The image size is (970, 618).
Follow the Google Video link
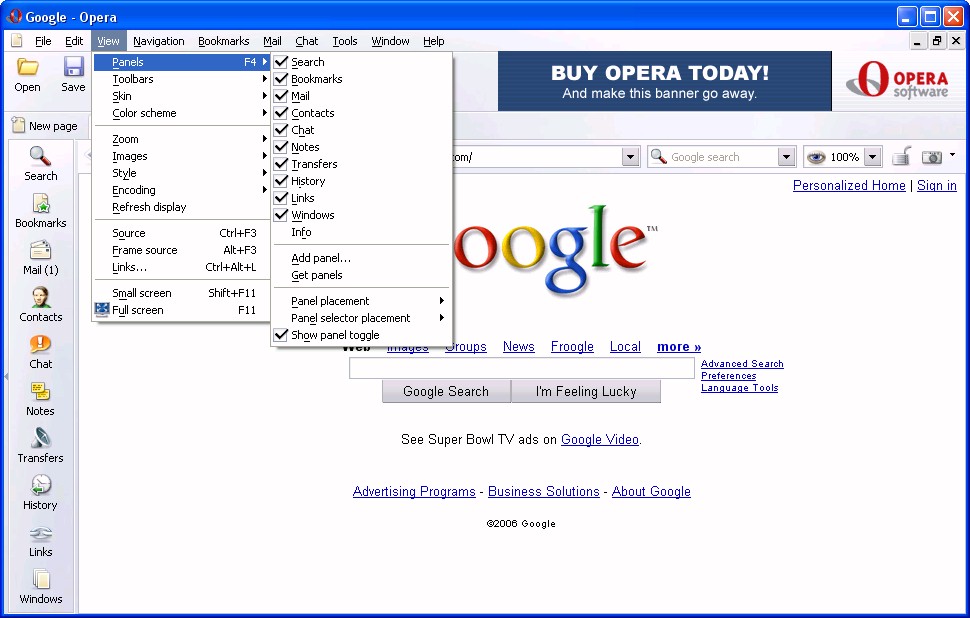(599, 439)
